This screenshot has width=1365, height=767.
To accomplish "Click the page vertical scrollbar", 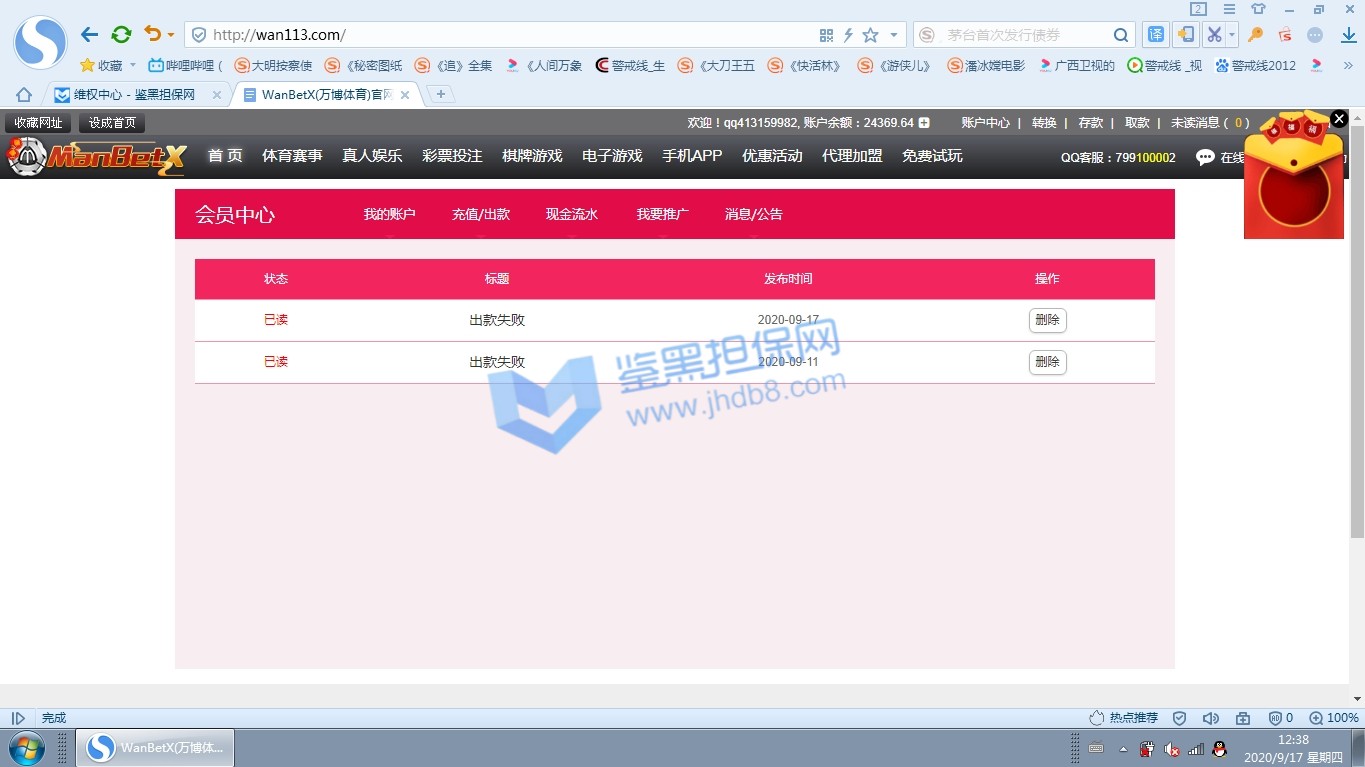I will (1357, 330).
